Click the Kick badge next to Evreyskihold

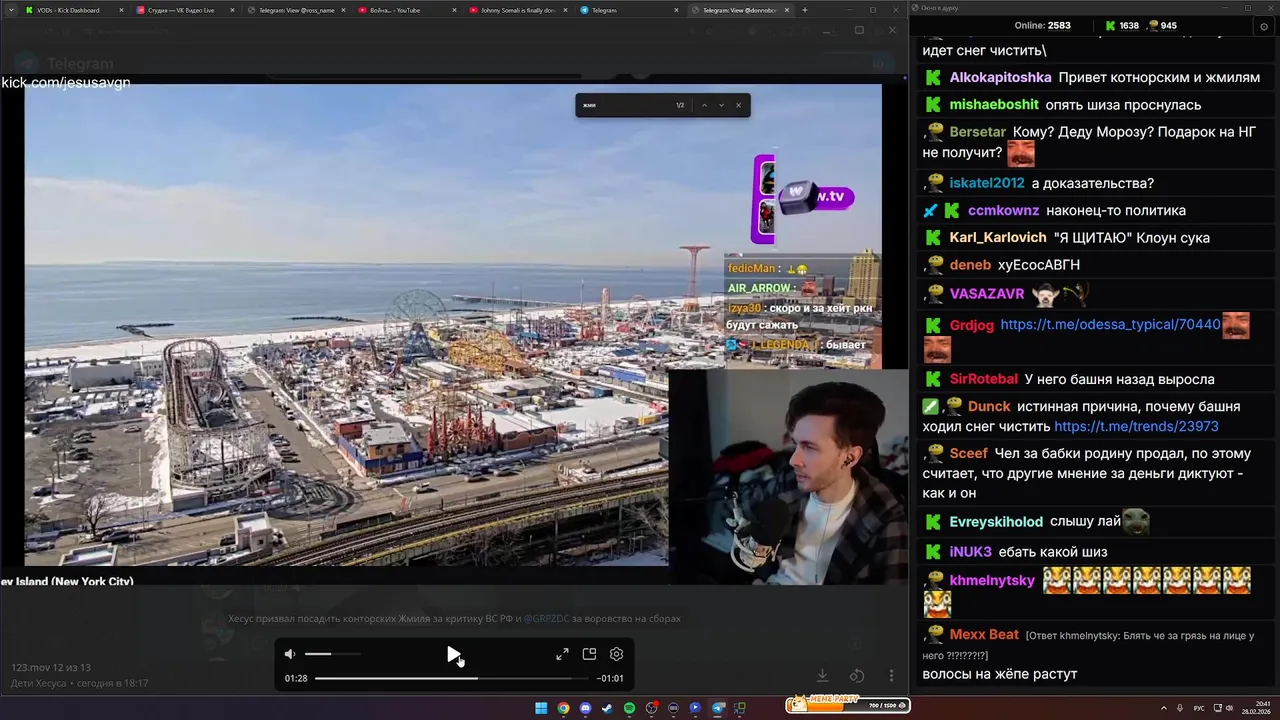pyautogui.click(x=933, y=522)
